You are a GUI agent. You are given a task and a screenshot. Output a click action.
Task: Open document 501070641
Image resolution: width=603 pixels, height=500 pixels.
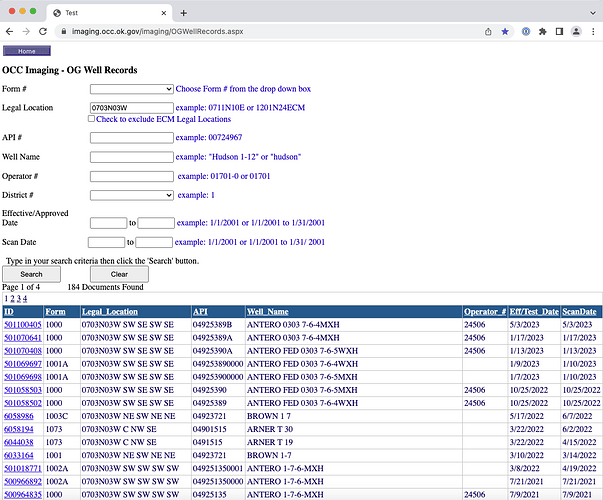click(x=23, y=338)
